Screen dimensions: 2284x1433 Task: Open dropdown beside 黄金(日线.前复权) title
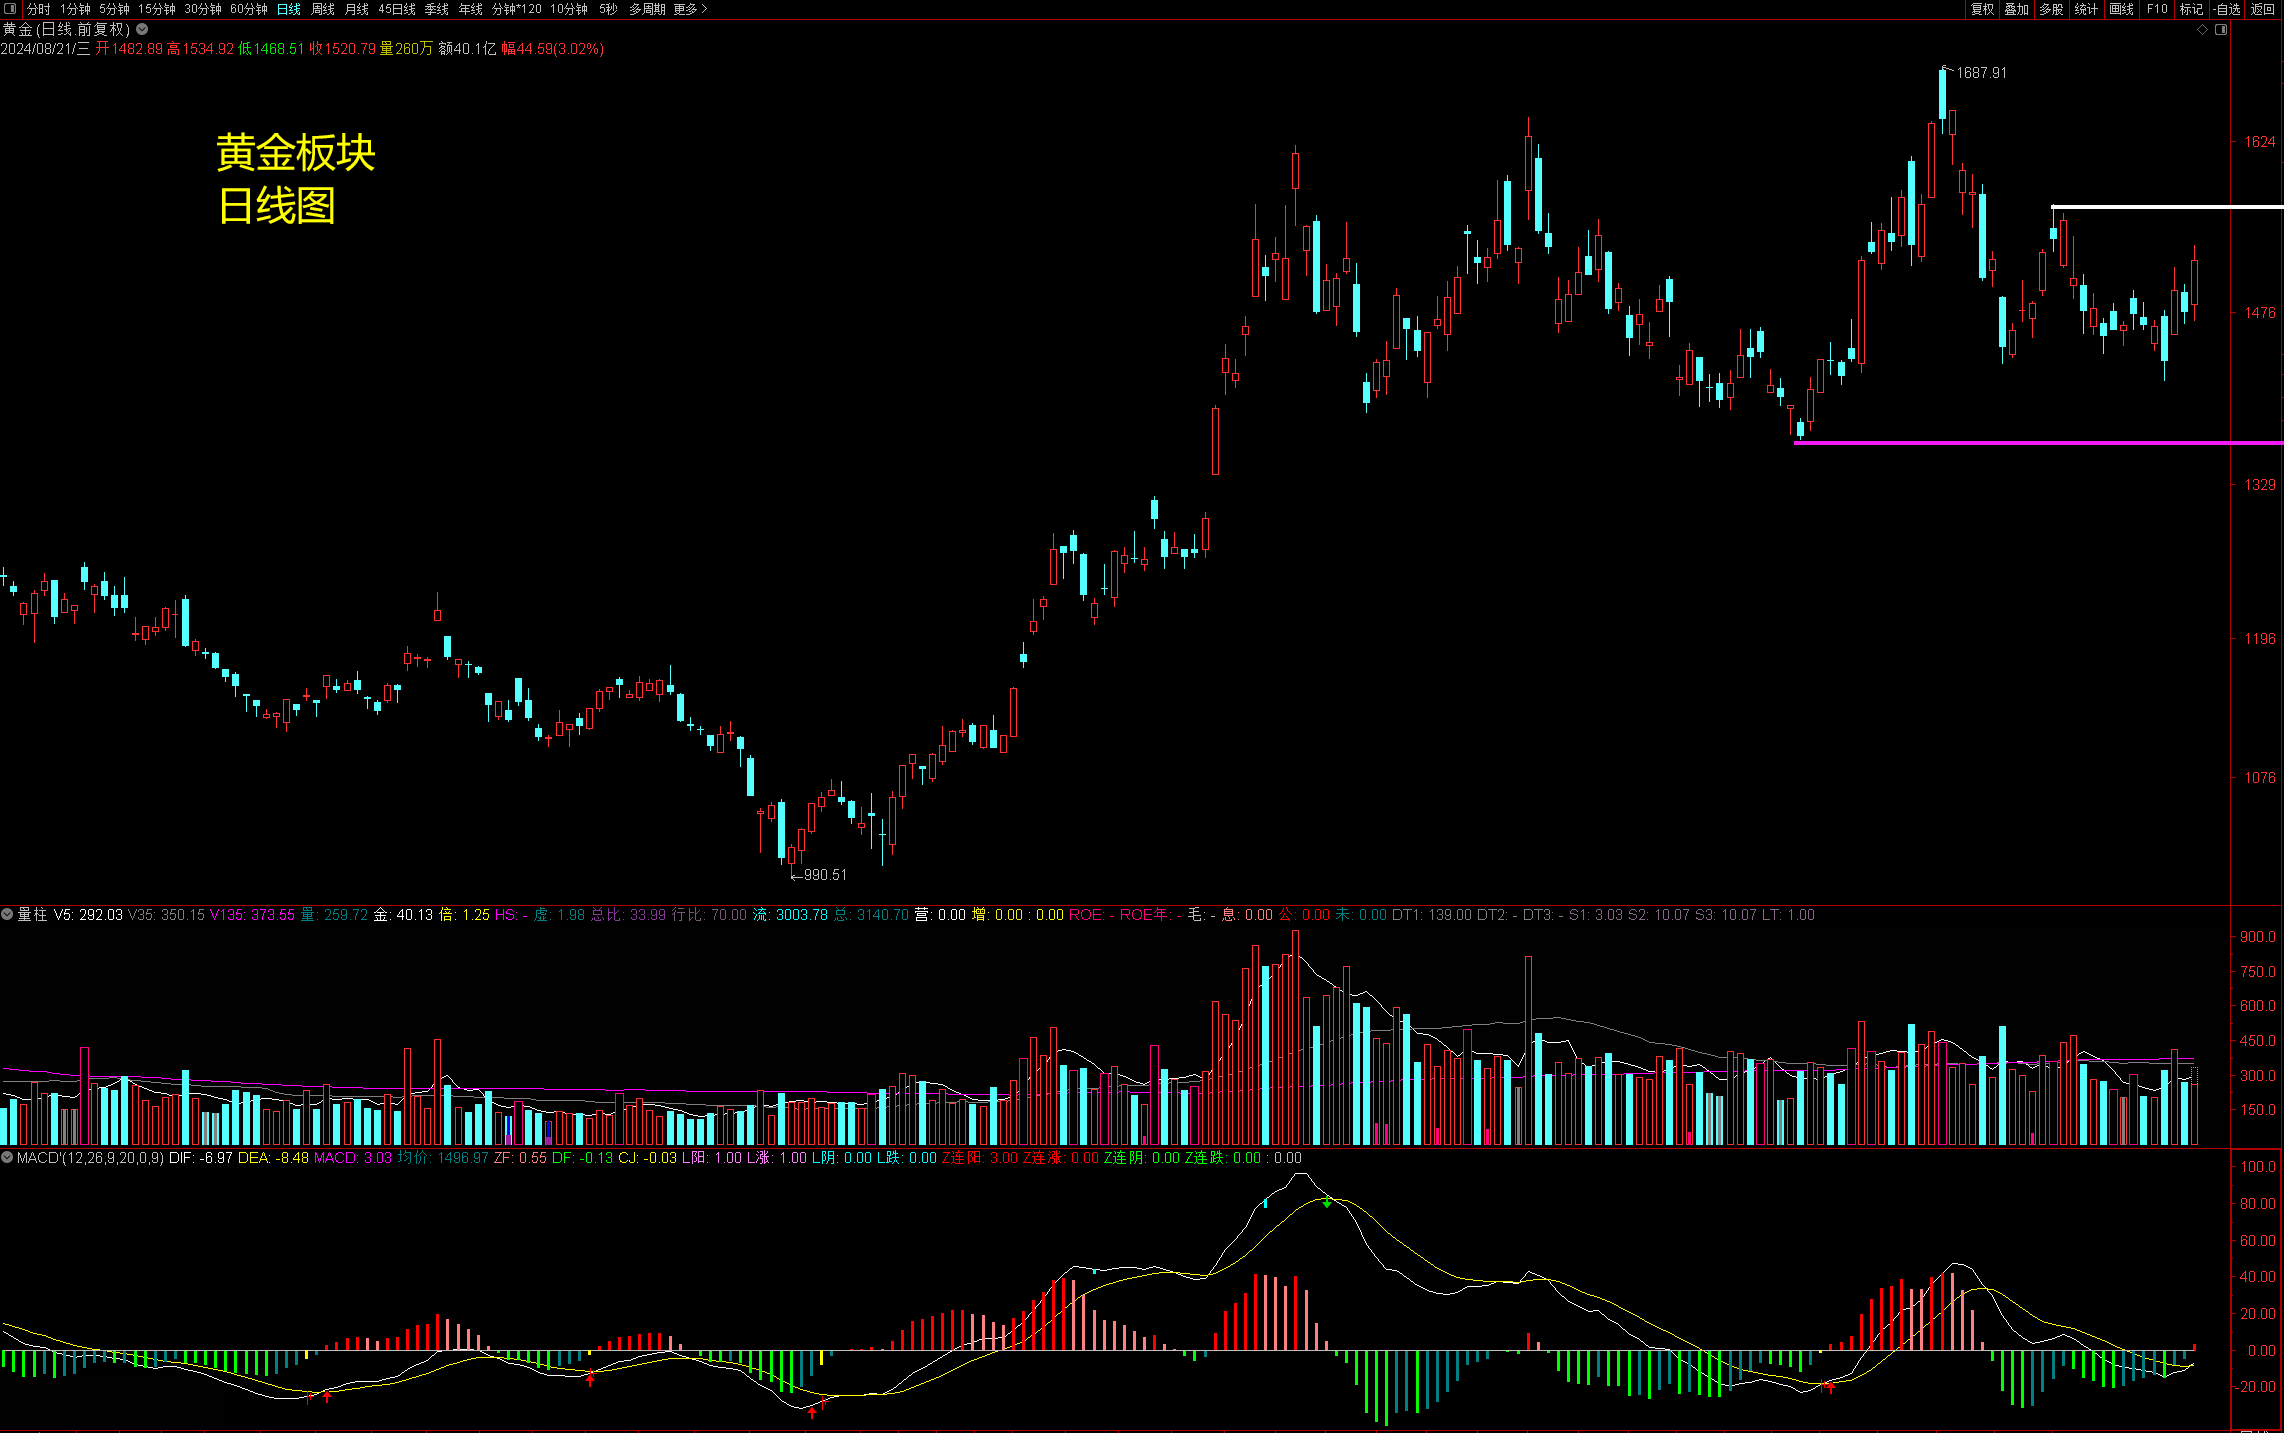[x=142, y=29]
